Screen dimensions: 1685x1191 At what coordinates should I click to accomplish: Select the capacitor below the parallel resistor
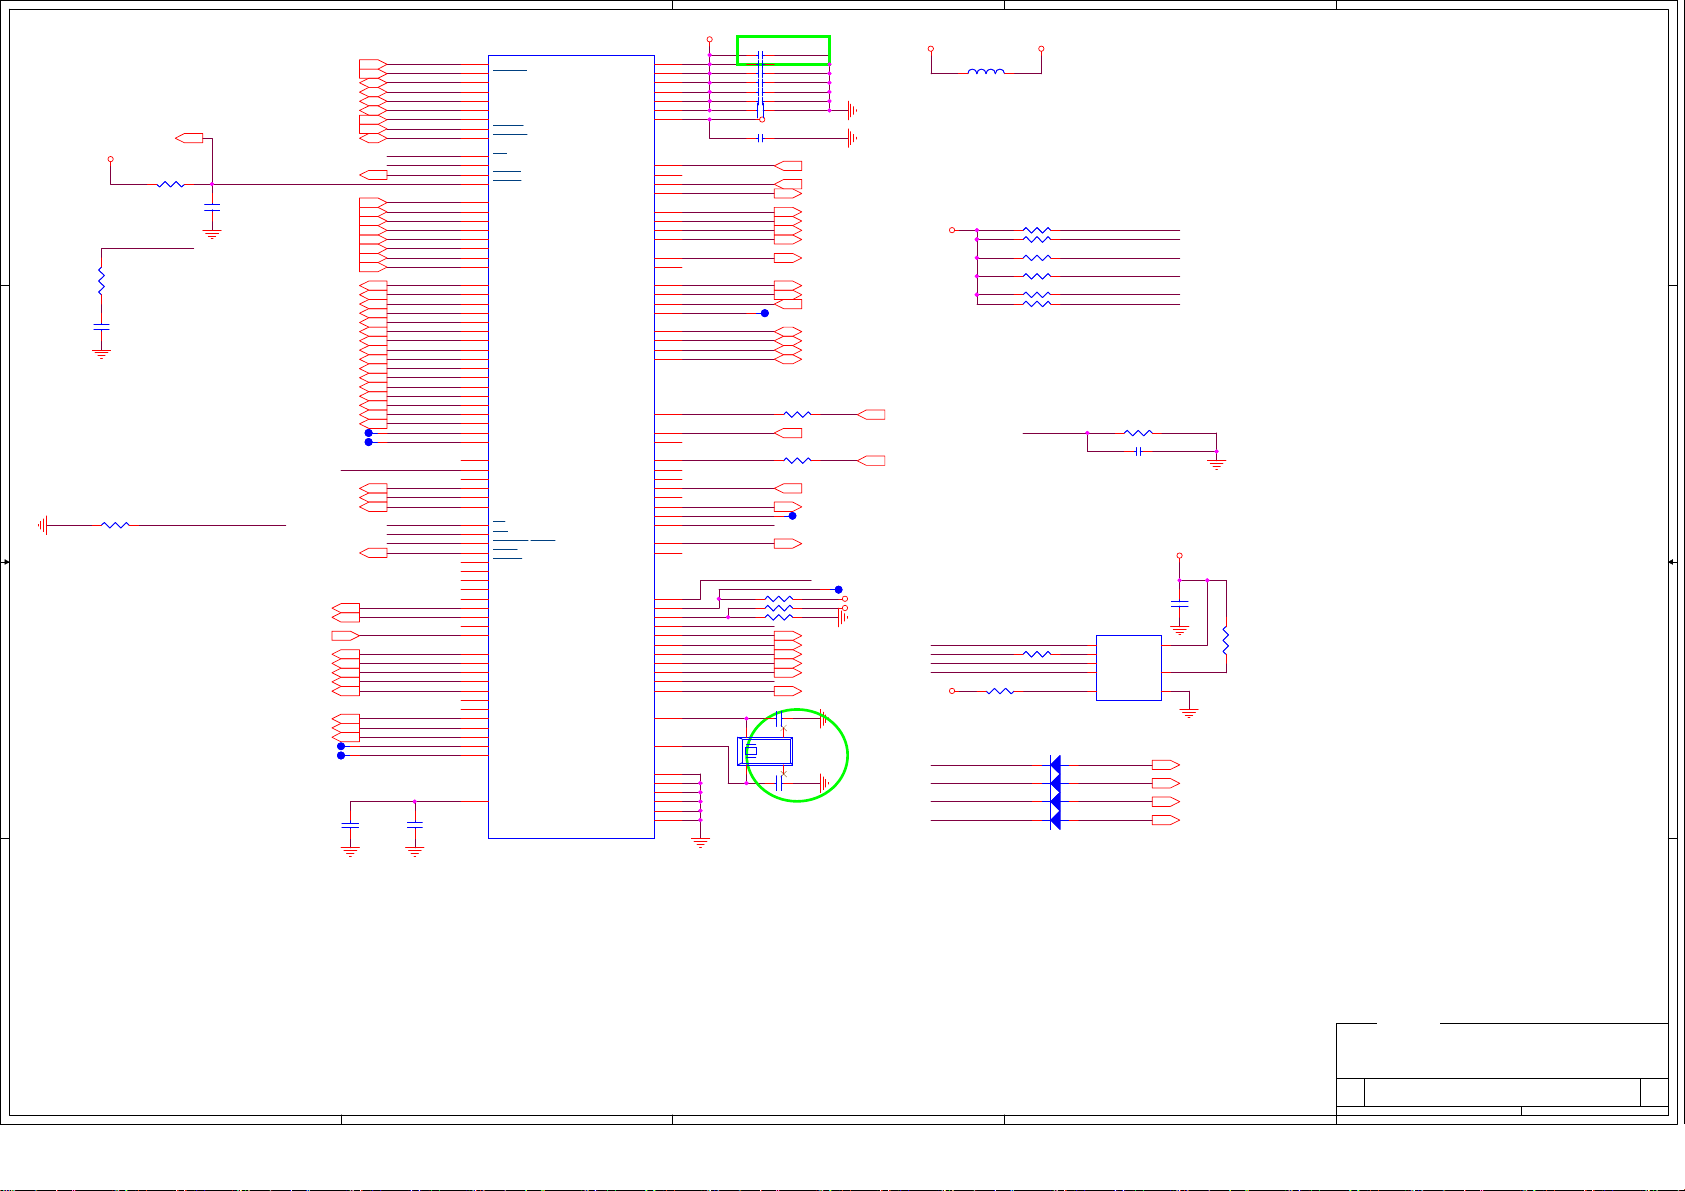click(x=1138, y=451)
